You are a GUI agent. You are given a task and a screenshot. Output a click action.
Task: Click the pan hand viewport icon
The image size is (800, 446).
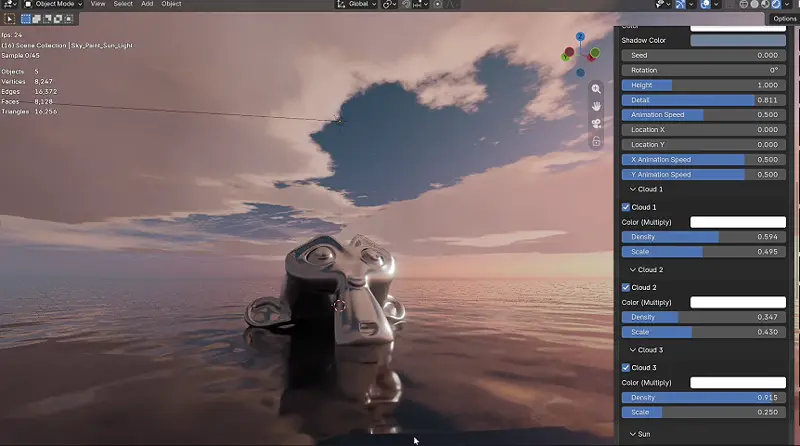pyautogui.click(x=596, y=106)
